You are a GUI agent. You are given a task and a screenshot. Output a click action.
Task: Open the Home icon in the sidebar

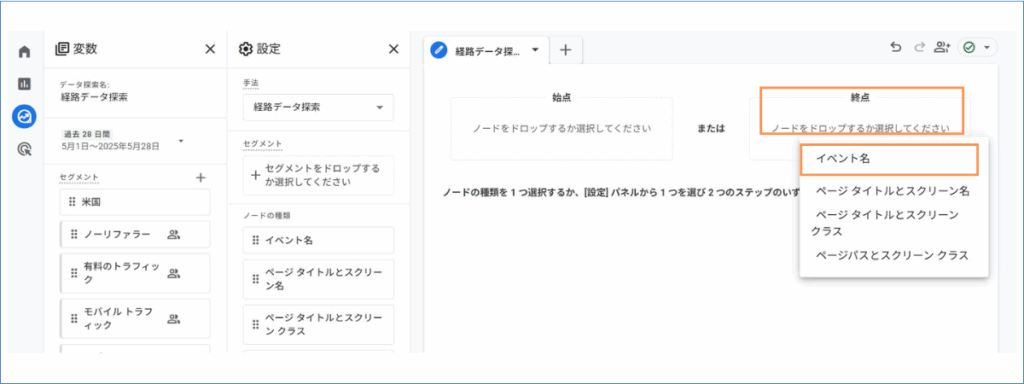click(24, 52)
